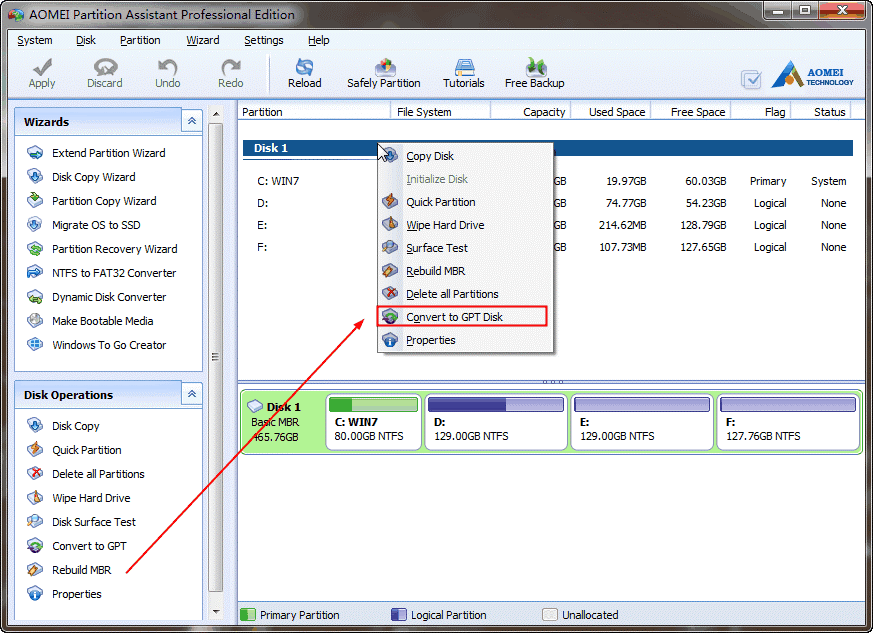Sort by the Free Space column header
Screen dimensions: 873x633
click(691, 112)
